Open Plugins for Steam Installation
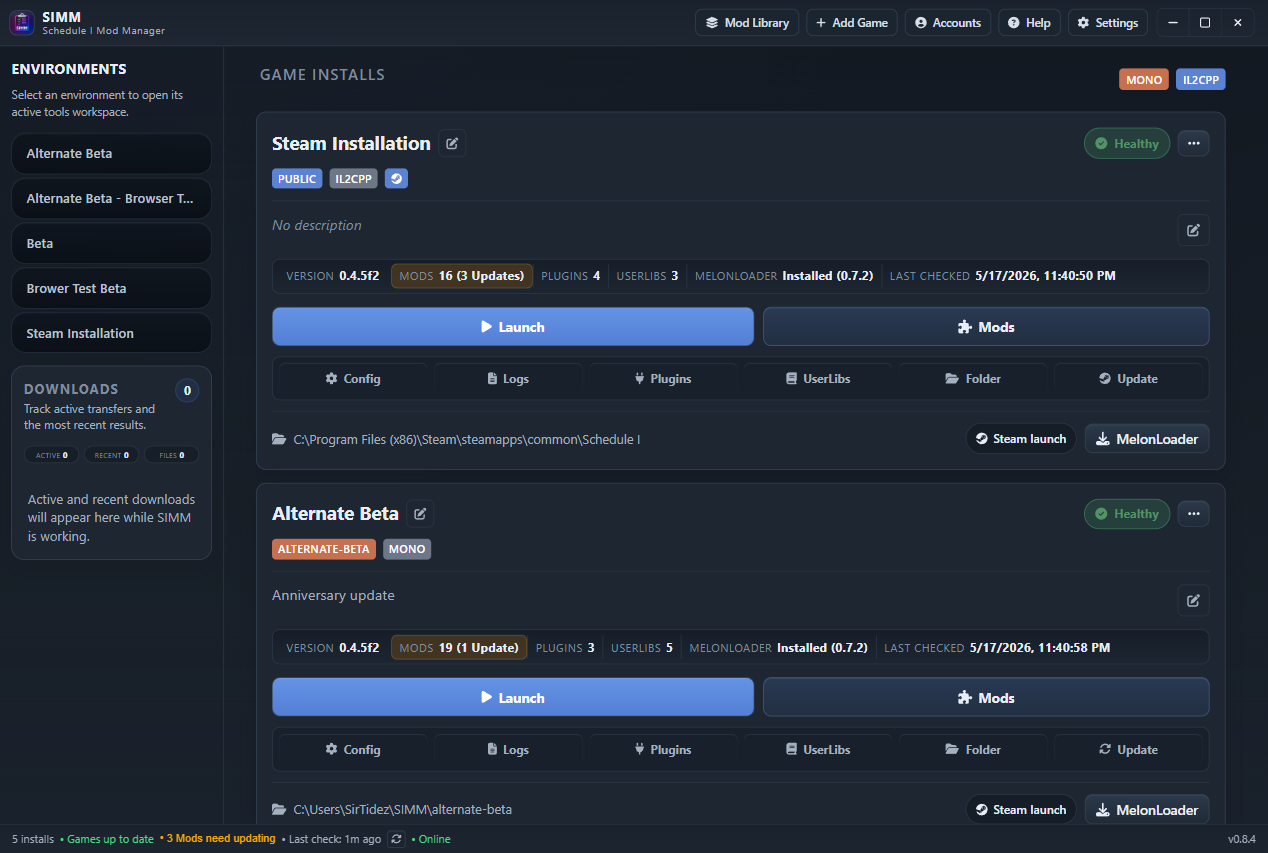Image resolution: width=1268 pixels, height=853 pixels. point(662,379)
